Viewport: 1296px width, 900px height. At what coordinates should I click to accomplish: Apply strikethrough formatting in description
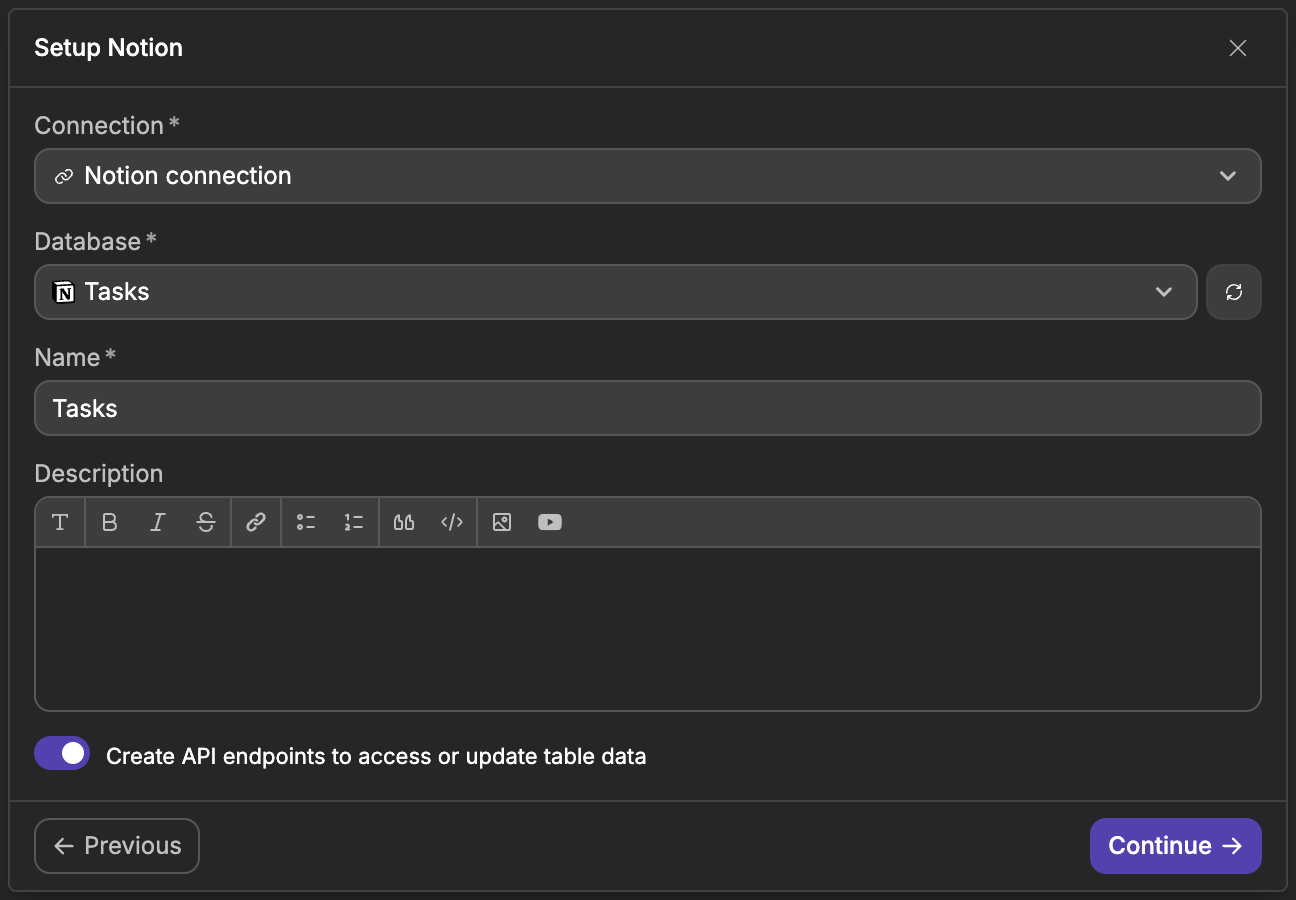pos(206,522)
